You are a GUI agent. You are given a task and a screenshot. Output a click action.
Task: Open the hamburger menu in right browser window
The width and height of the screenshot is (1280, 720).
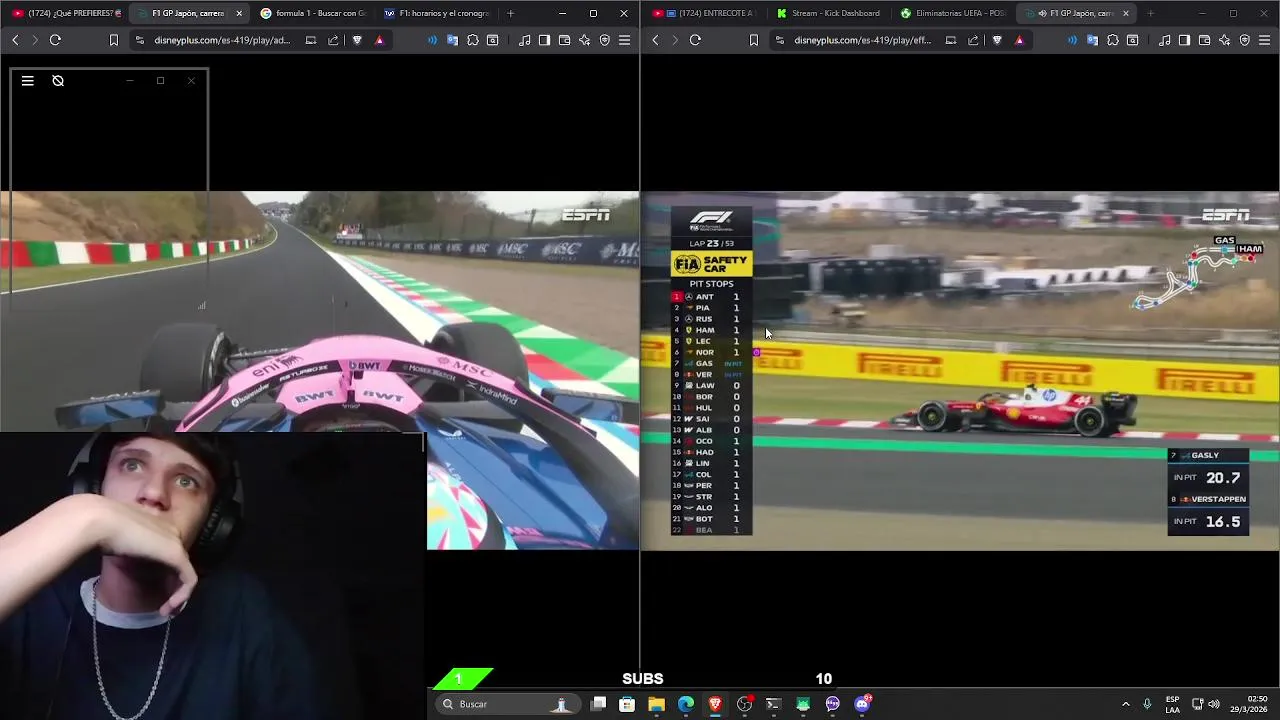pos(1264,40)
